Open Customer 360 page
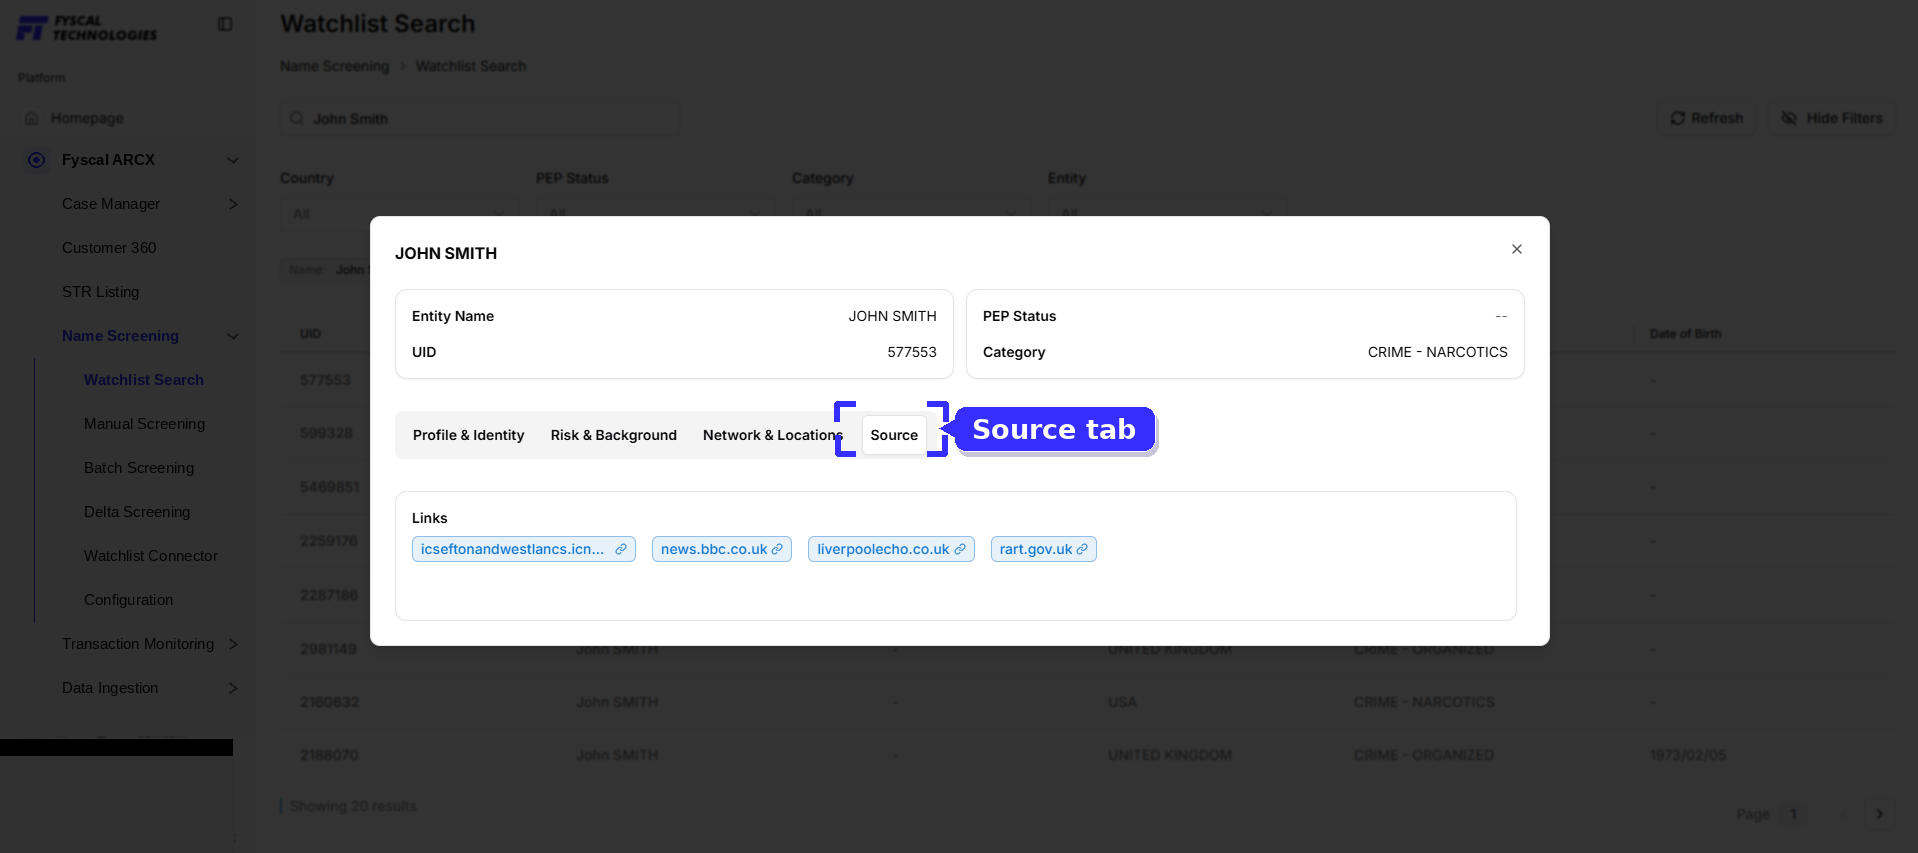 point(109,248)
